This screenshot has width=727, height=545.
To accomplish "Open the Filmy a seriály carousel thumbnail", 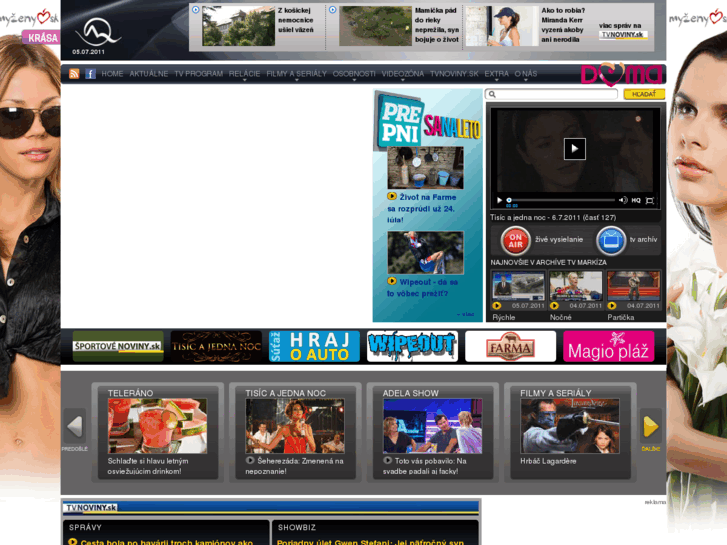I will pos(570,426).
